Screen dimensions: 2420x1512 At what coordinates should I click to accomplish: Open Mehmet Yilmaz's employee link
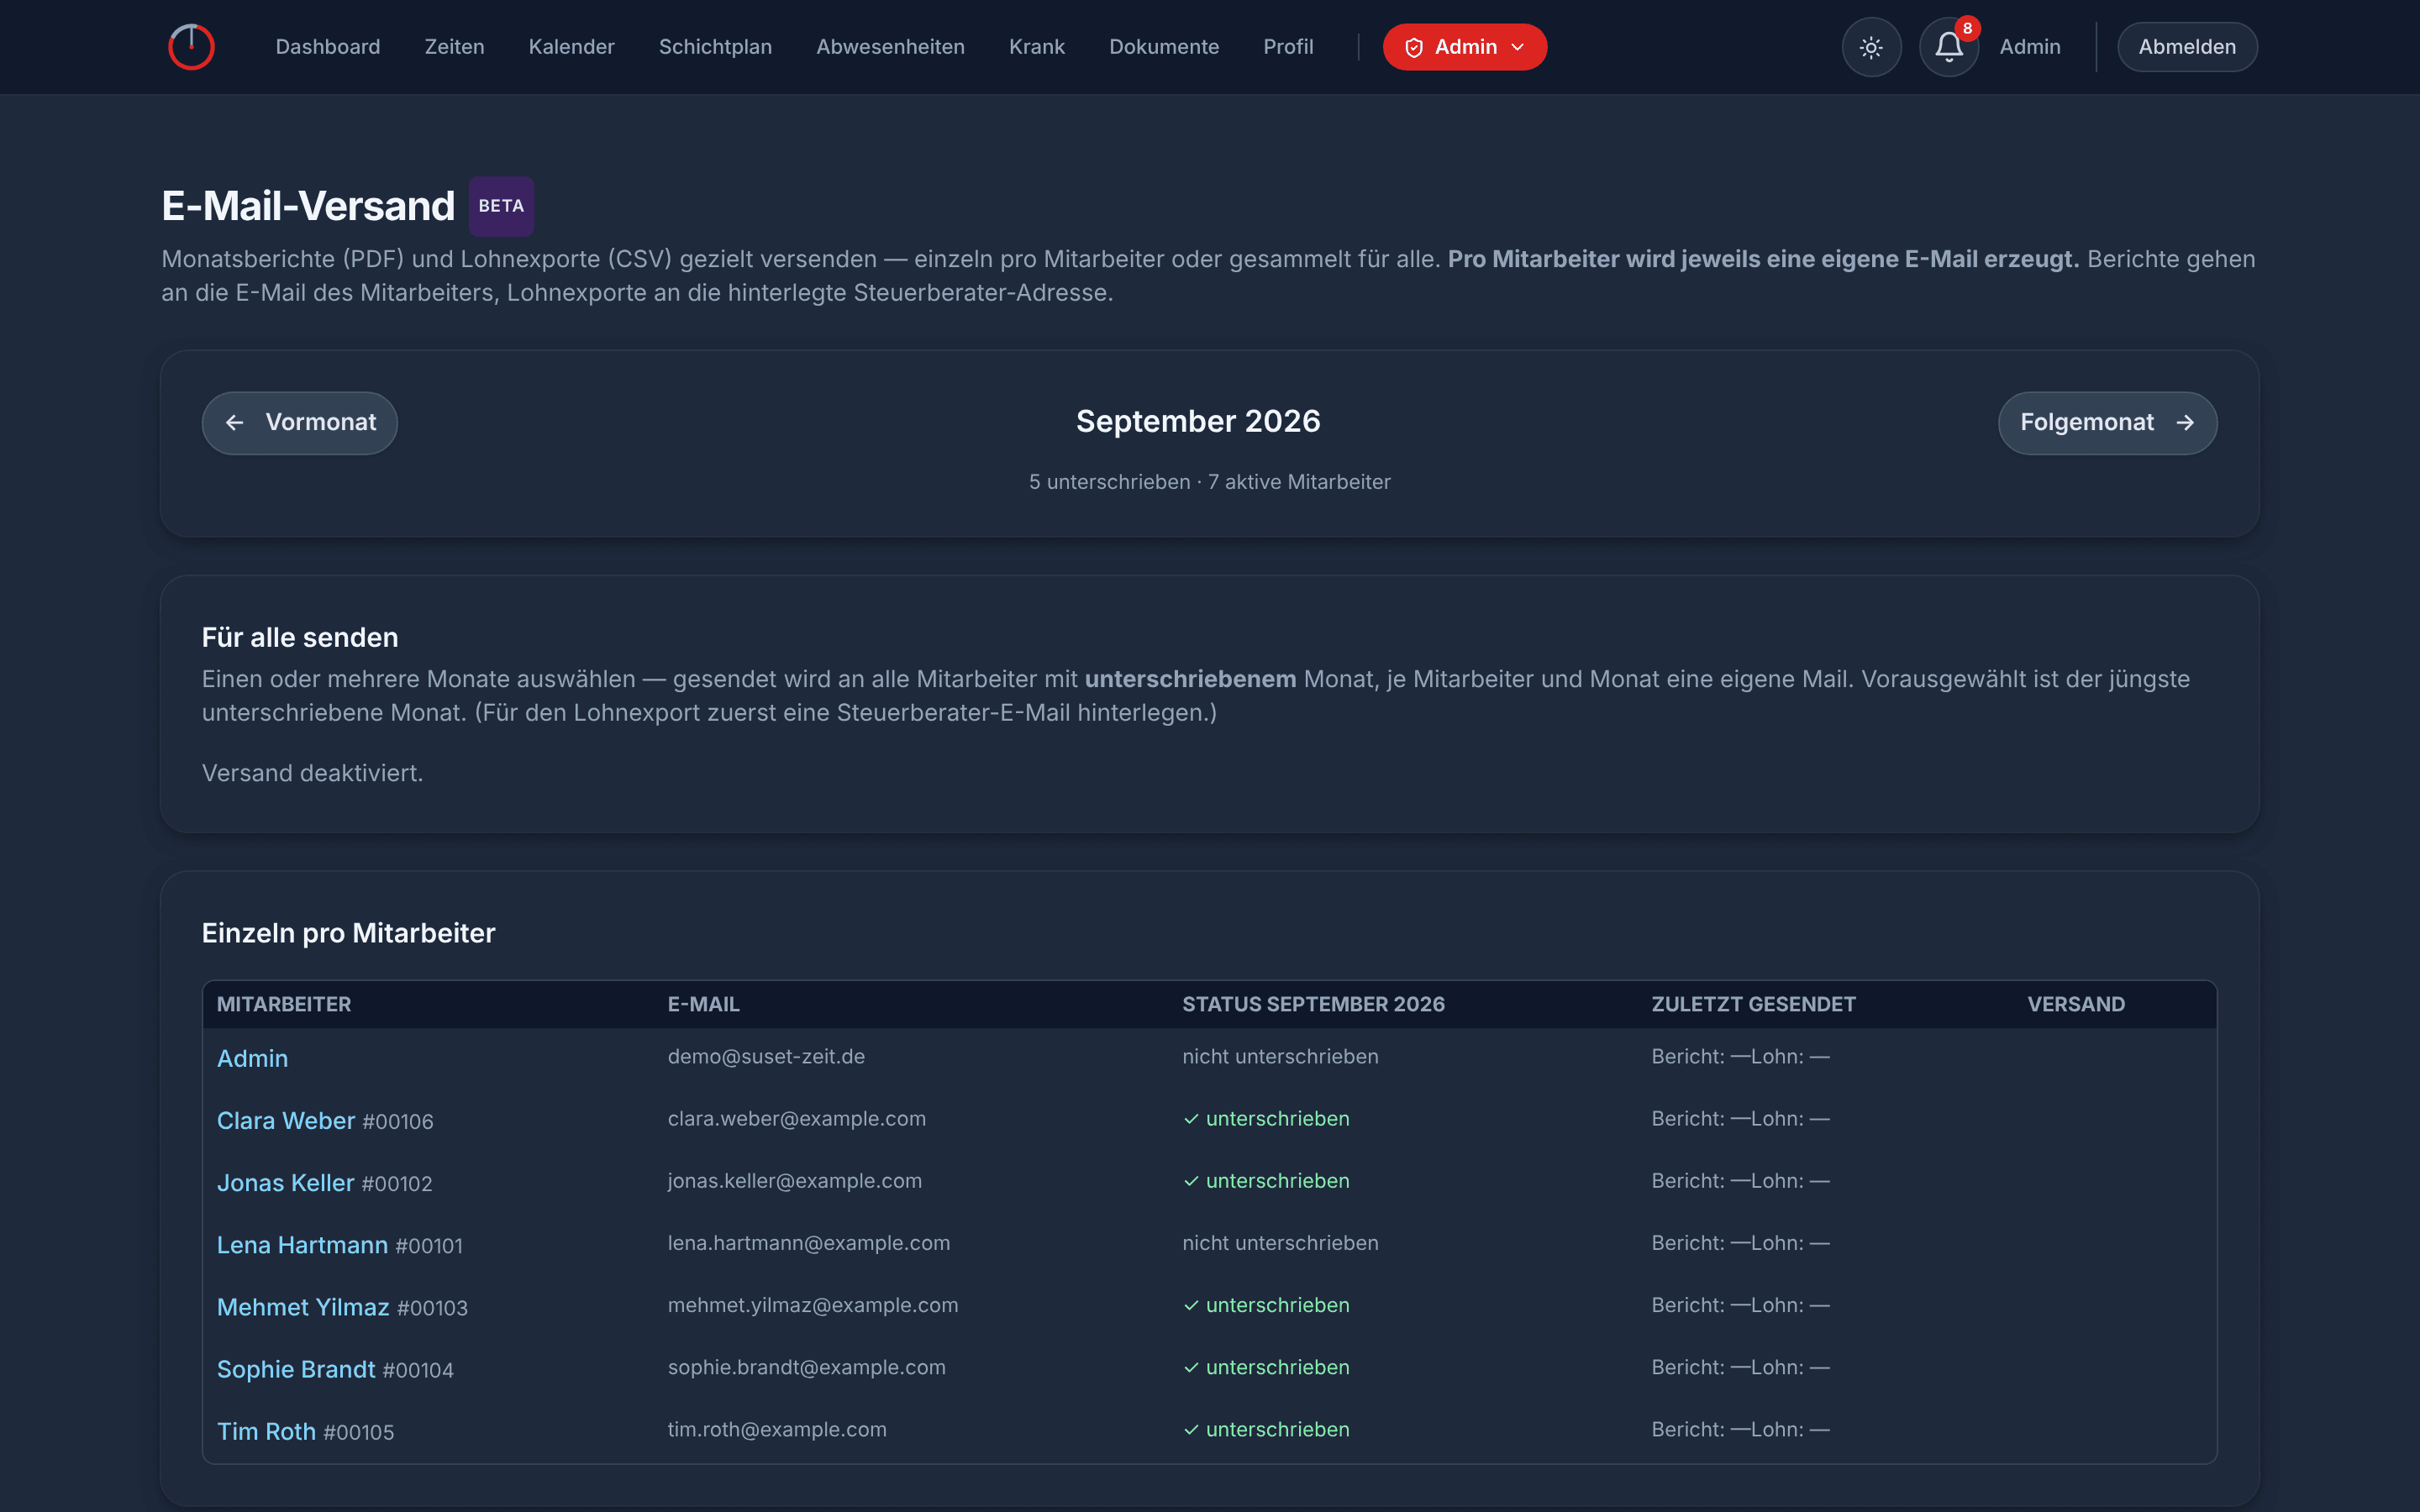(303, 1306)
